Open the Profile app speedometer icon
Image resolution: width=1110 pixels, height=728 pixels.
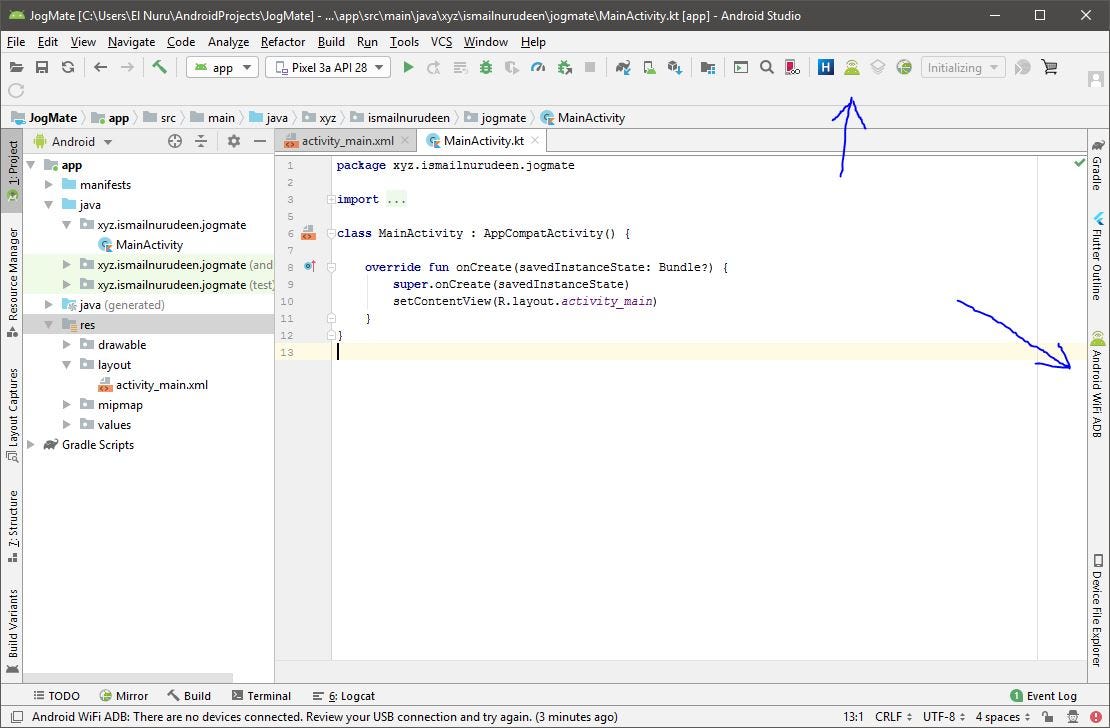click(x=538, y=67)
